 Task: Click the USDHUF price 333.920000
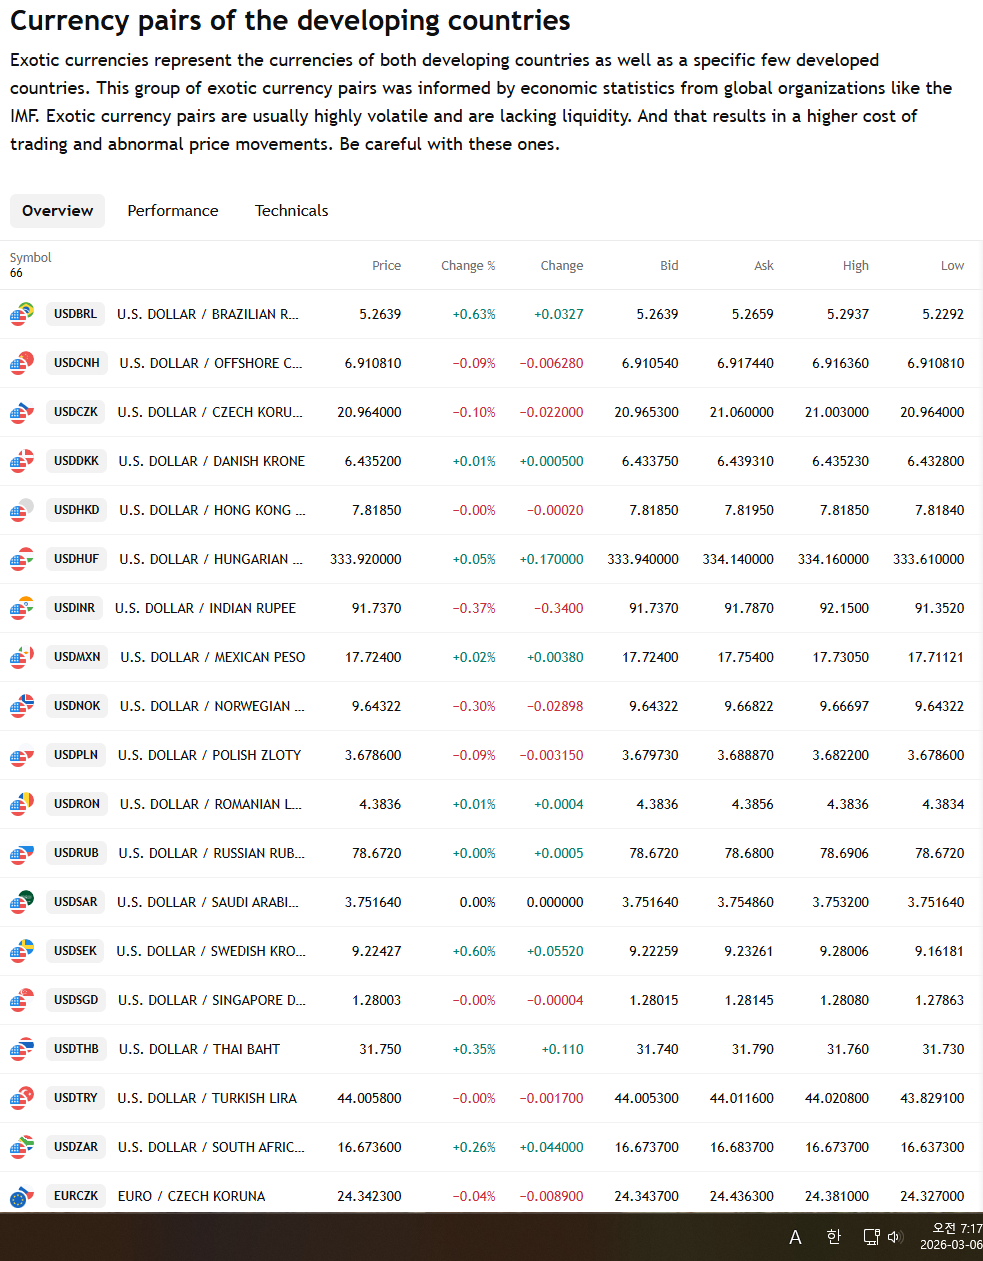(366, 559)
